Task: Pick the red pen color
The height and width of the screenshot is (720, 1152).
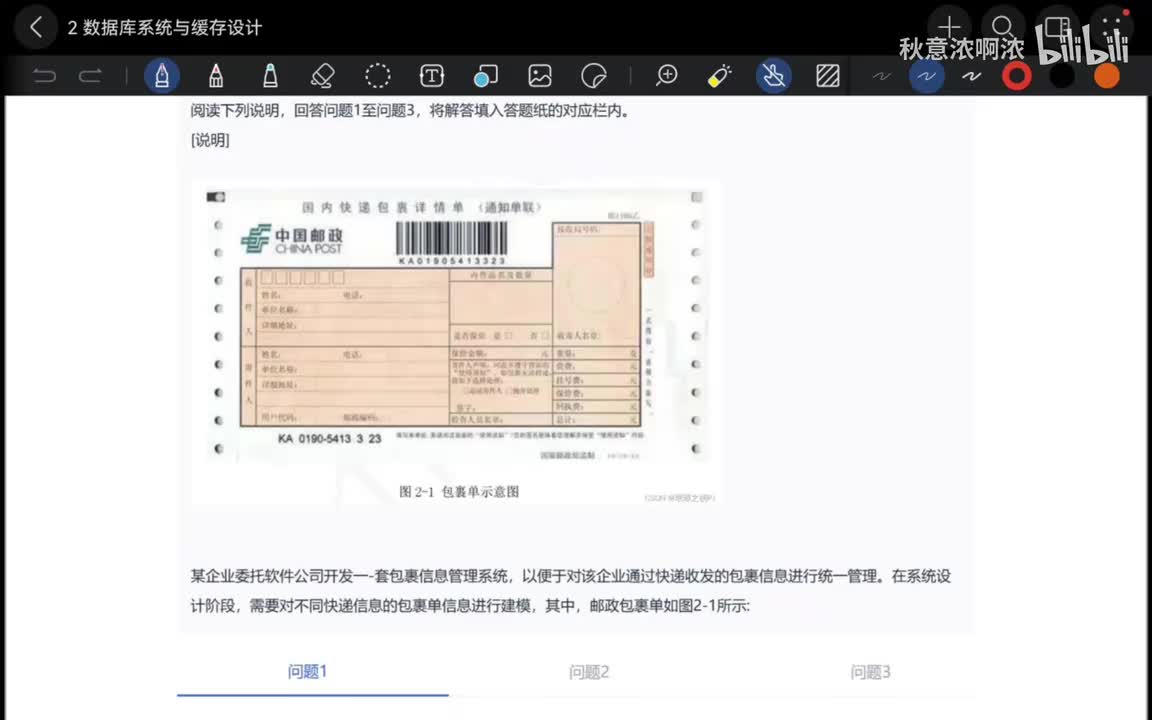Action: point(1017,76)
